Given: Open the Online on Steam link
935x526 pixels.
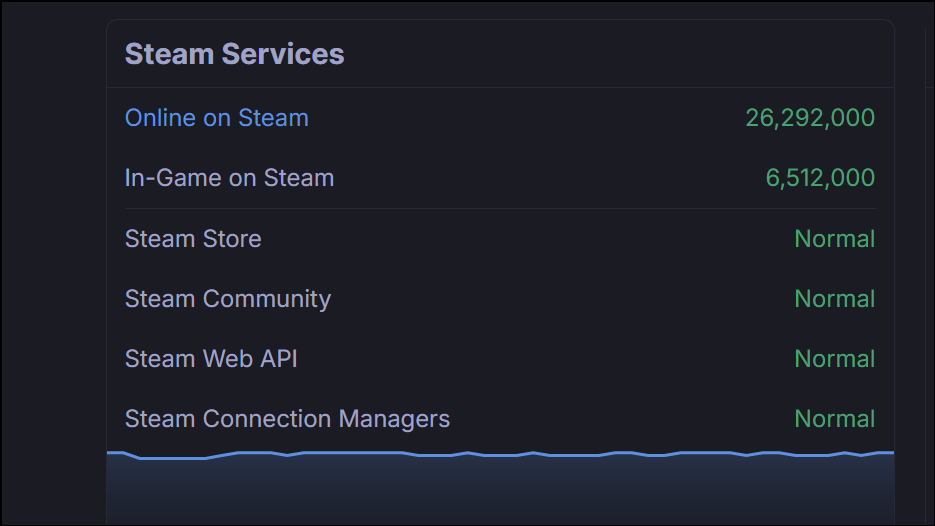Looking at the screenshot, I should (x=216, y=118).
